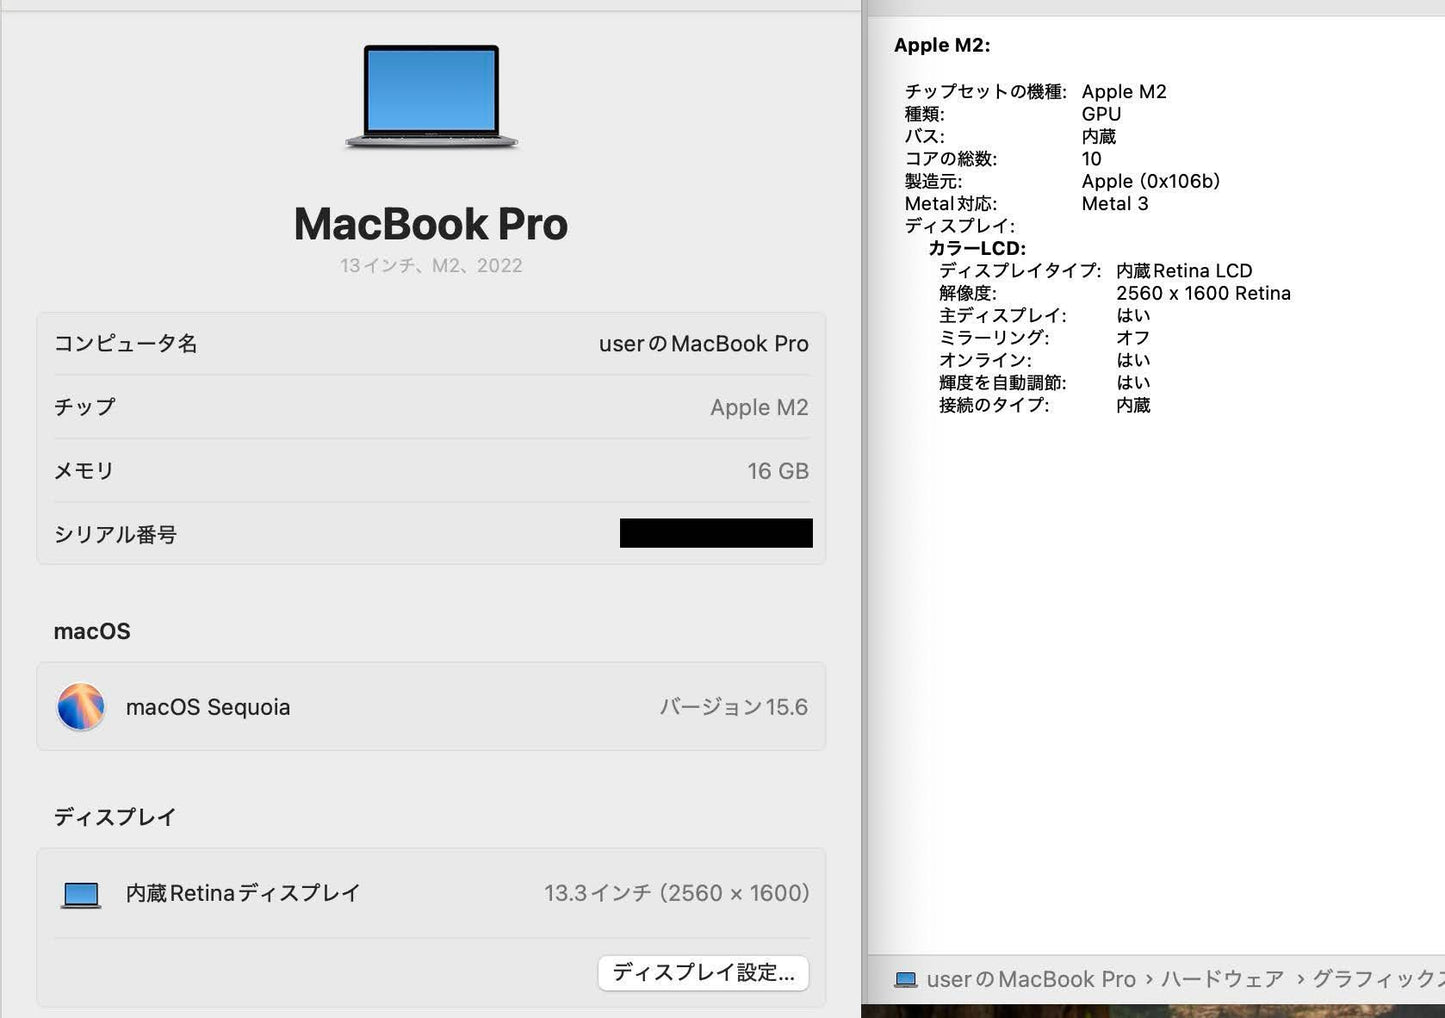Click バージョン15.6 next to macOS Sequoia

click(x=735, y=706)
